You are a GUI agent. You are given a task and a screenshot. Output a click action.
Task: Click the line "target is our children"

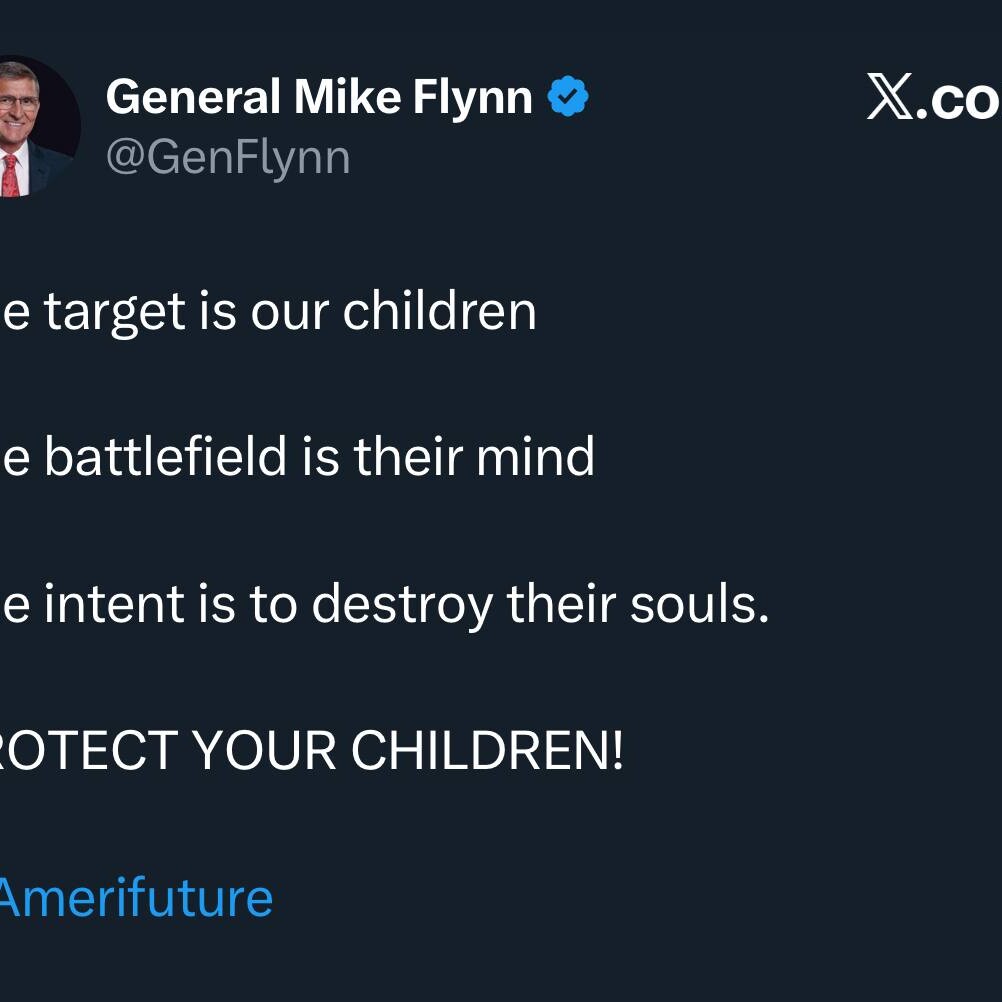pyautogui.click(x=270, y=311)
